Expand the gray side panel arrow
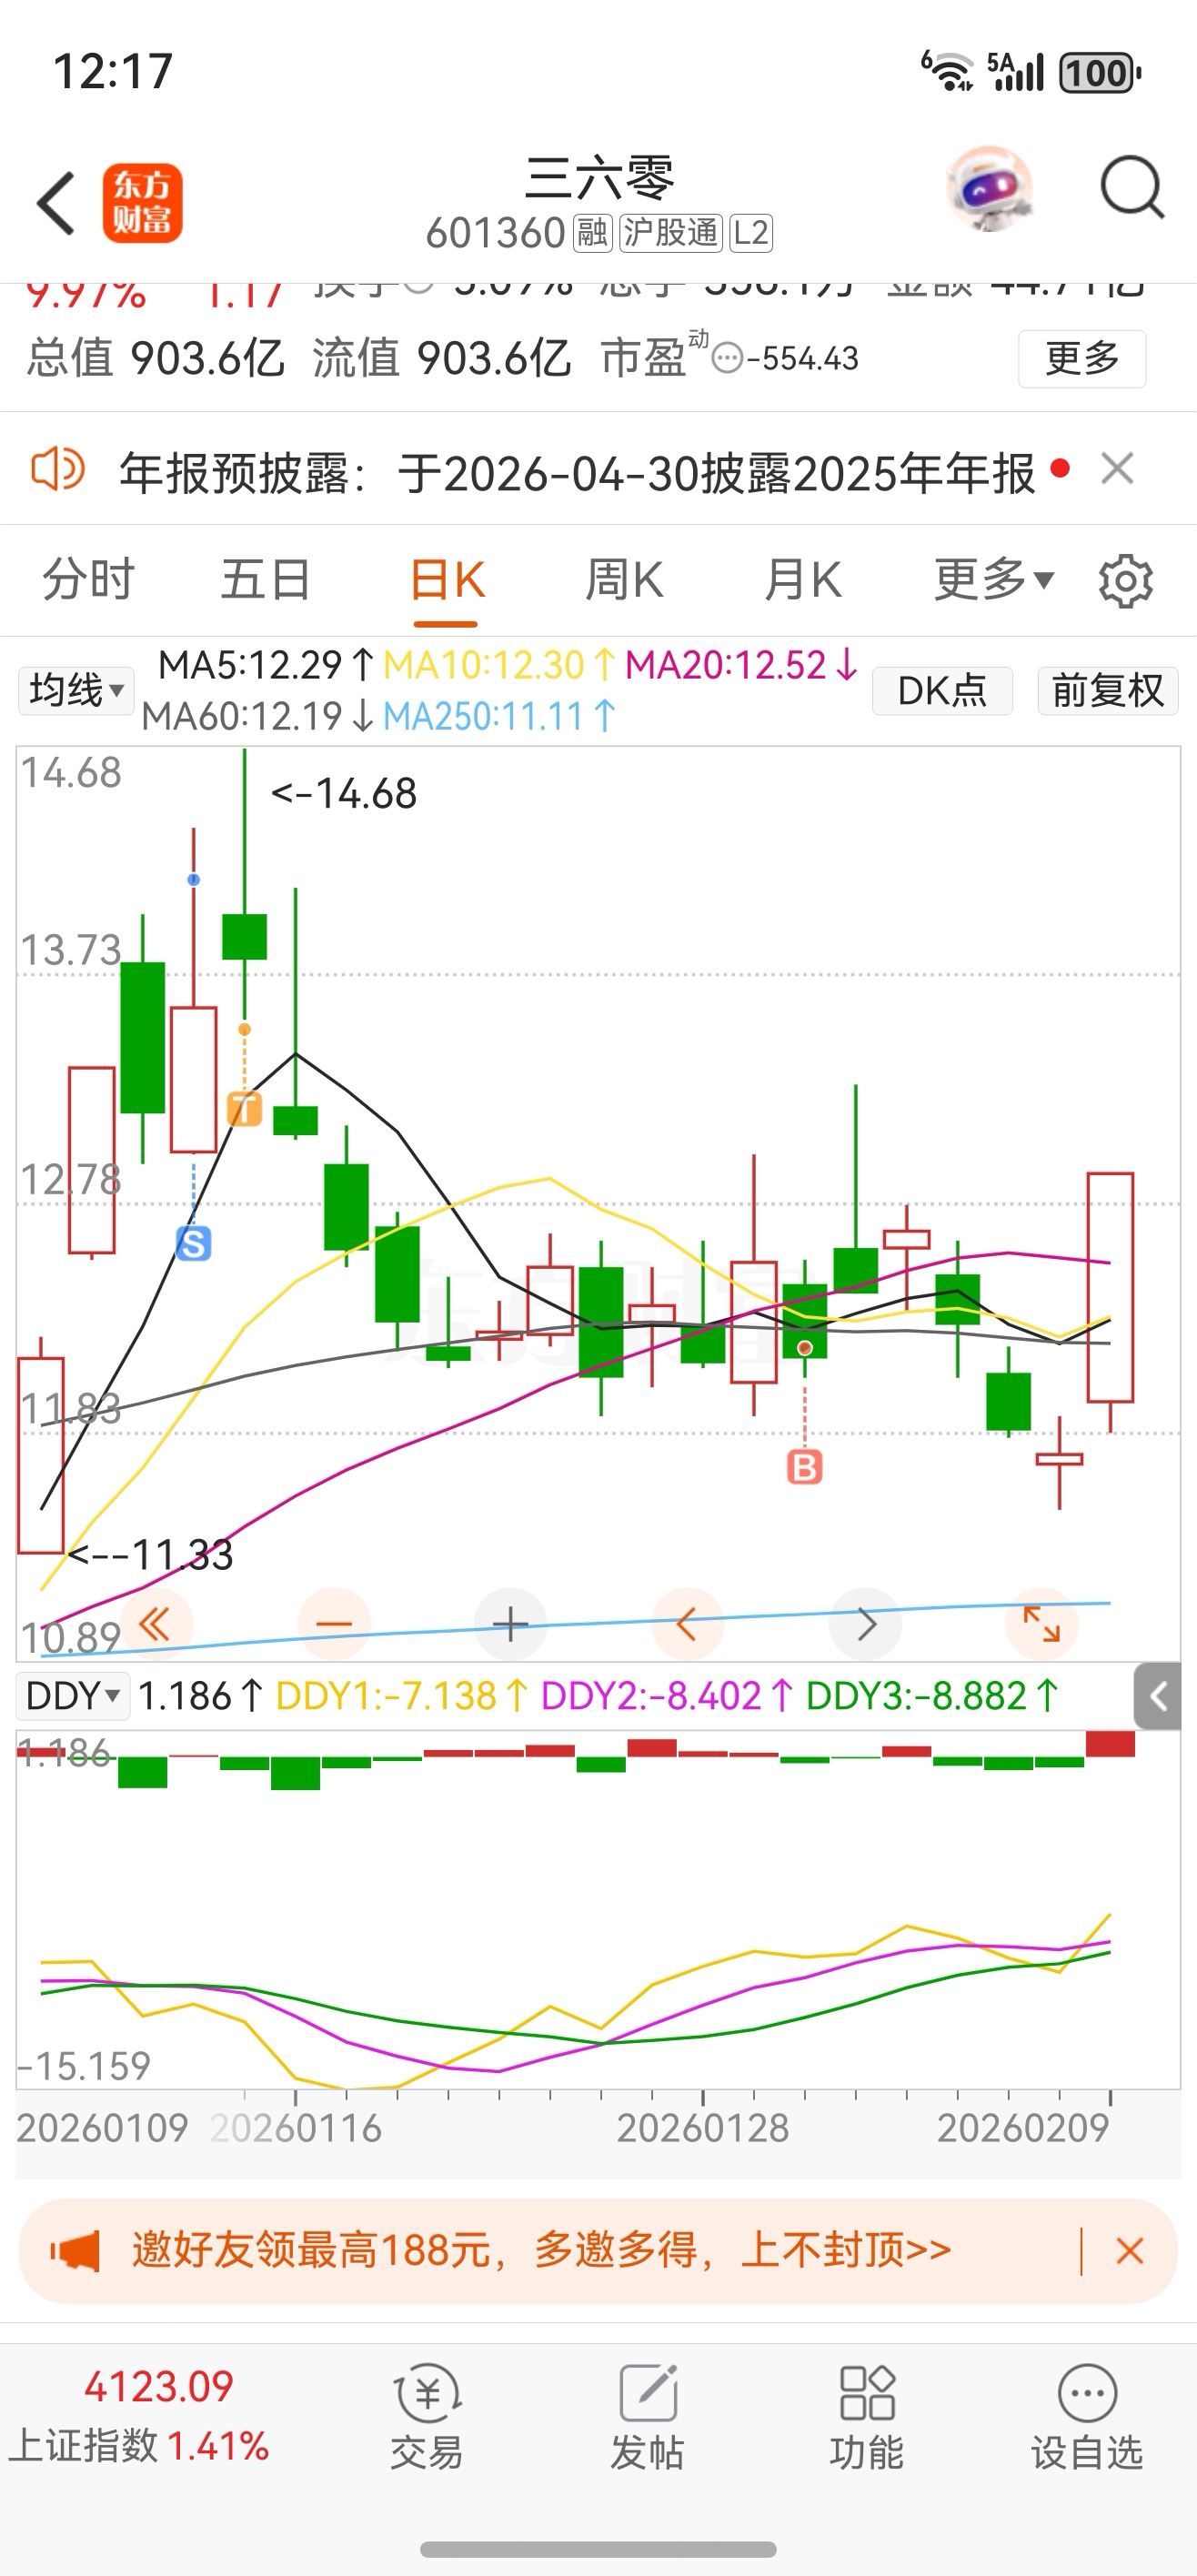The height and width of the screenshot is (2576, 1197). point(1158,1696)
